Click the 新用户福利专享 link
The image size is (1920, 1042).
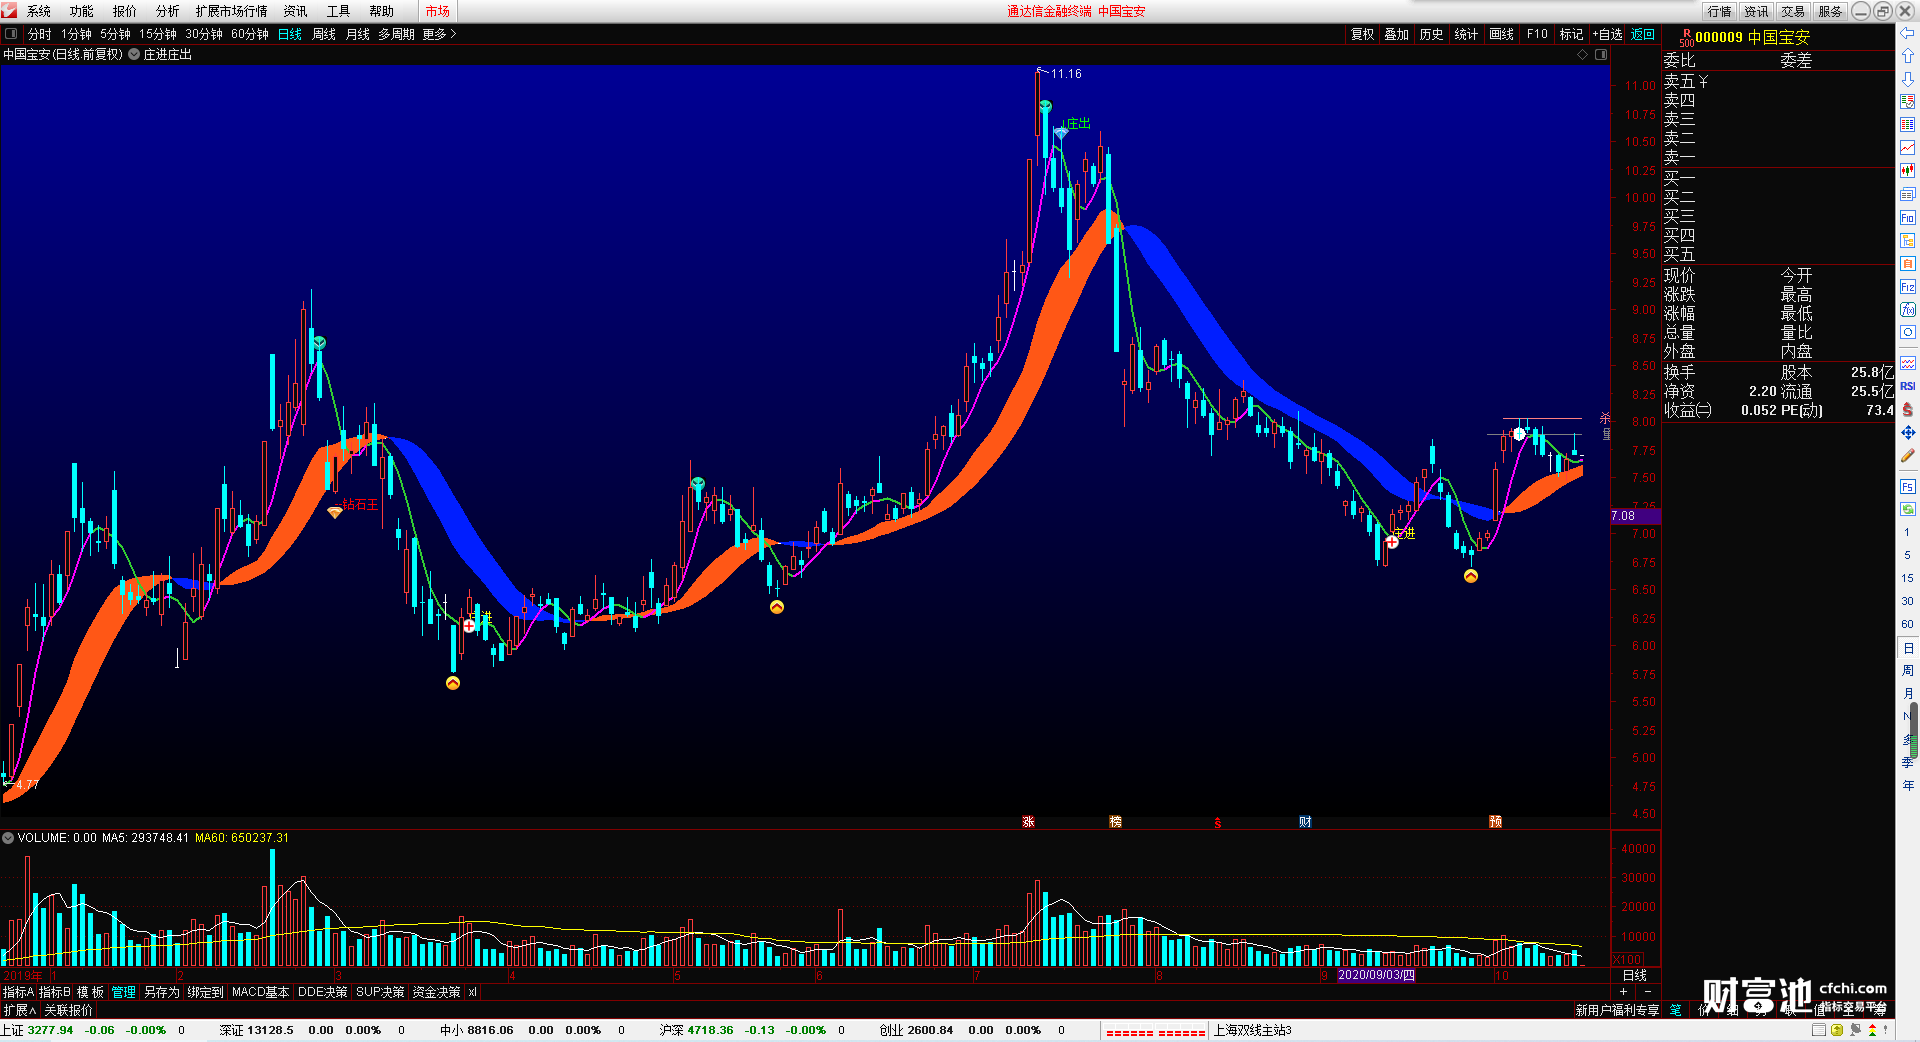pyautogui.click(x=1617, y=1010)
